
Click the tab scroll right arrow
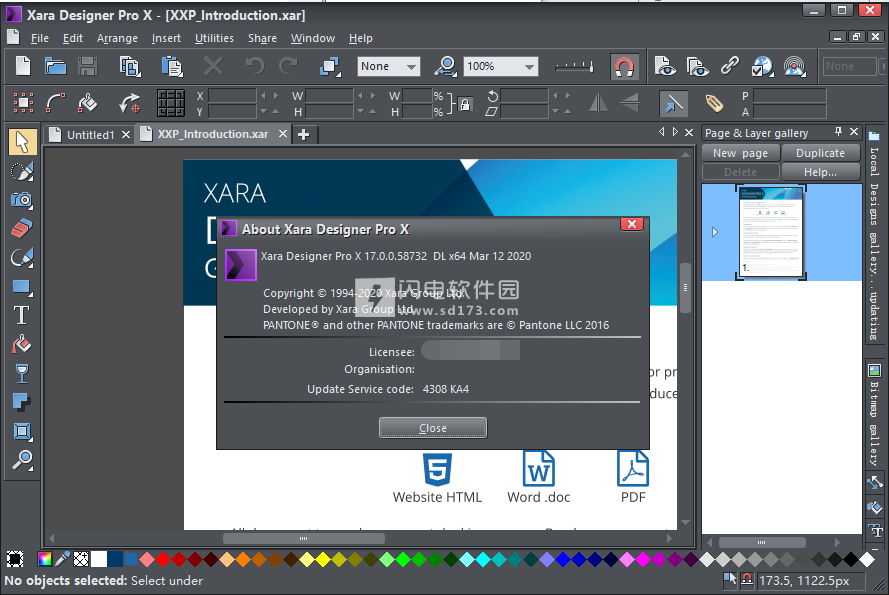675,132
